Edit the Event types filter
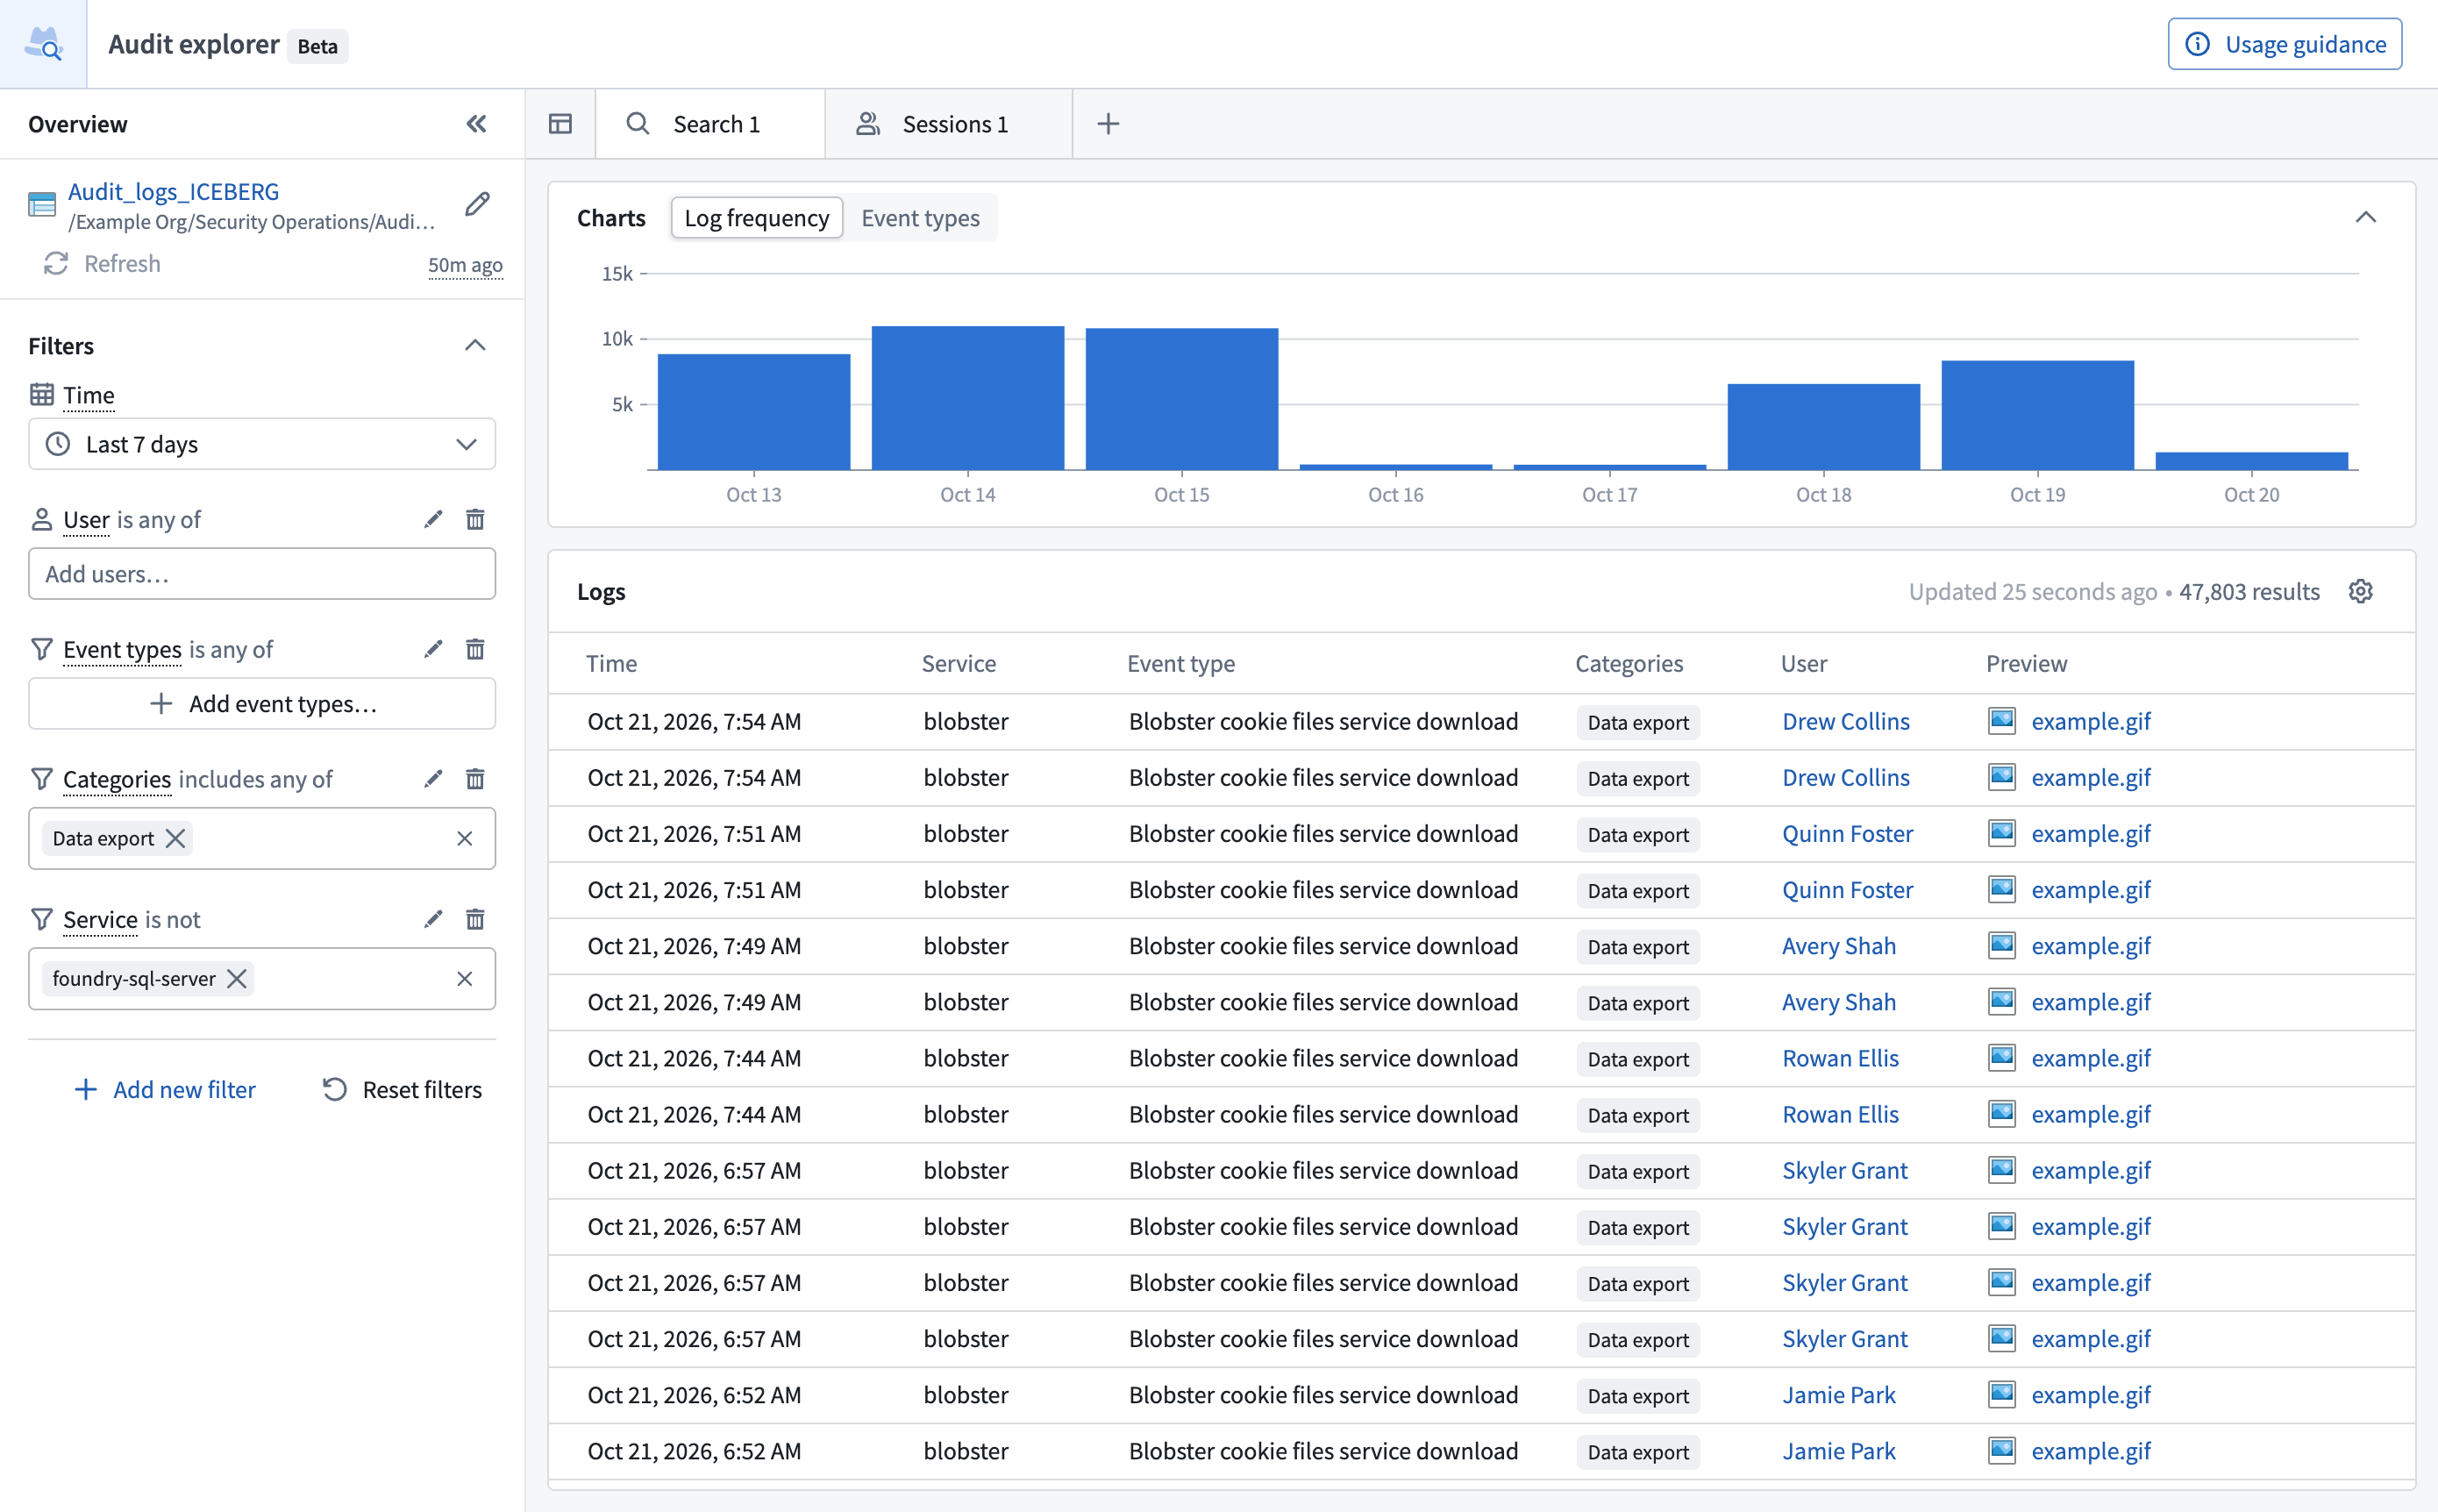Image resolution: width=2438 pixels, height=1512 pixels. coord(433,649)
